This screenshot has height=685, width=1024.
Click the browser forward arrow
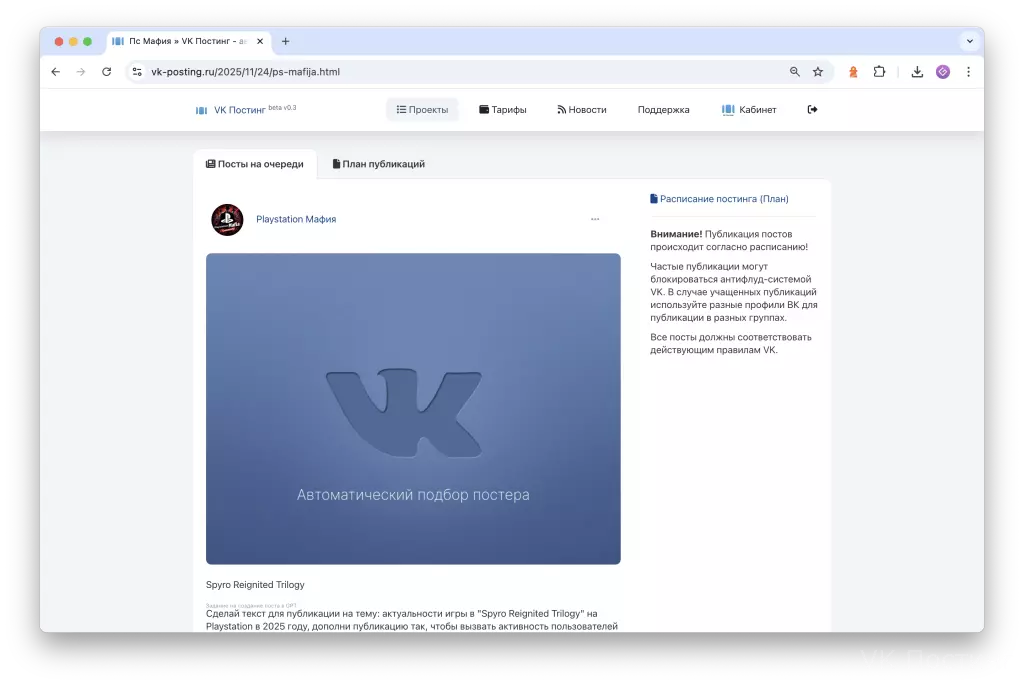click(81, 72)
